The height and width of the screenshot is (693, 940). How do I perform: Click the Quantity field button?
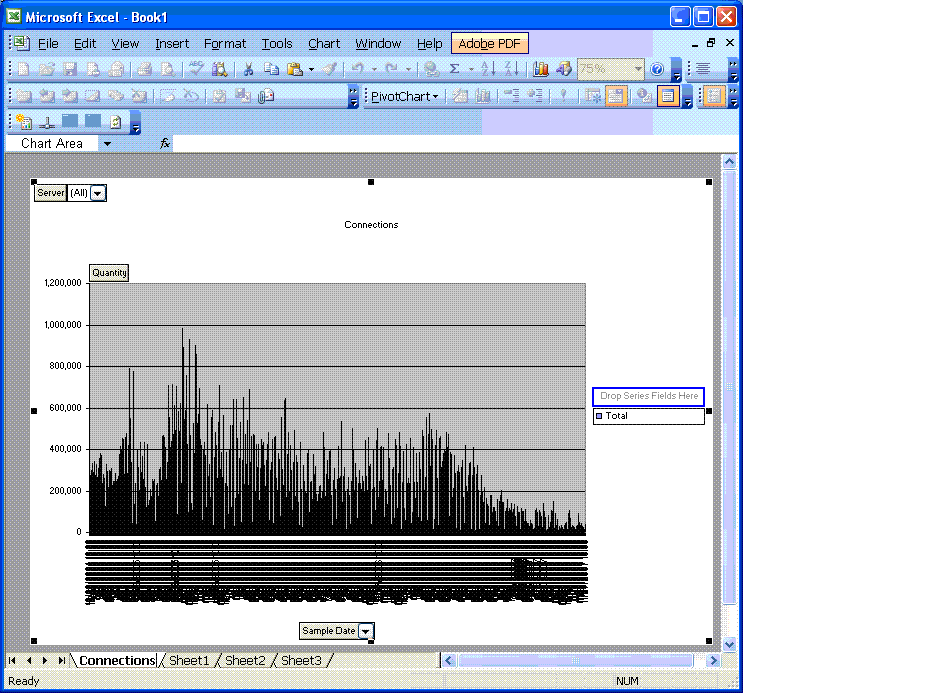pyautogui.click(x=109, y=273)
